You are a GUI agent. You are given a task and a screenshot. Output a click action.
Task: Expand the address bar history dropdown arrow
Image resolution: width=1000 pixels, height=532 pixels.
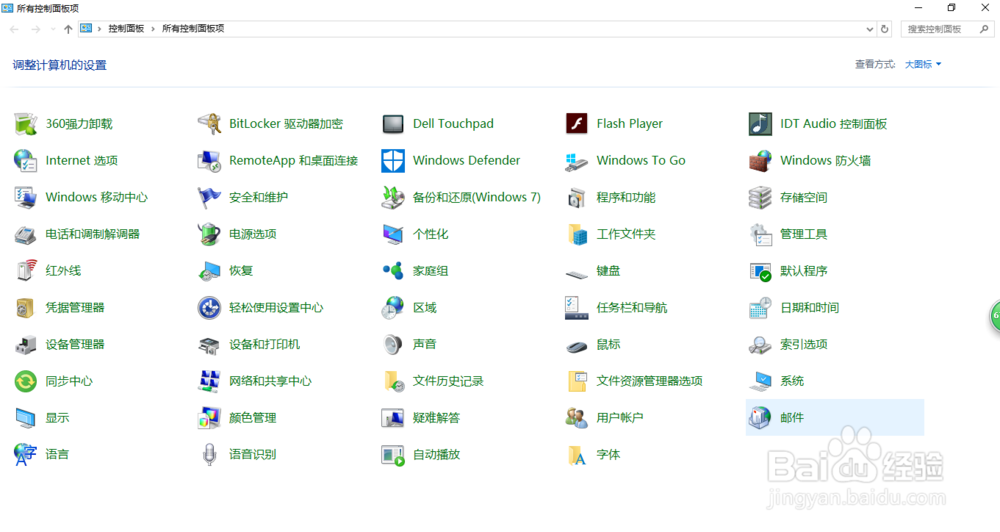[x=869, y=29]
